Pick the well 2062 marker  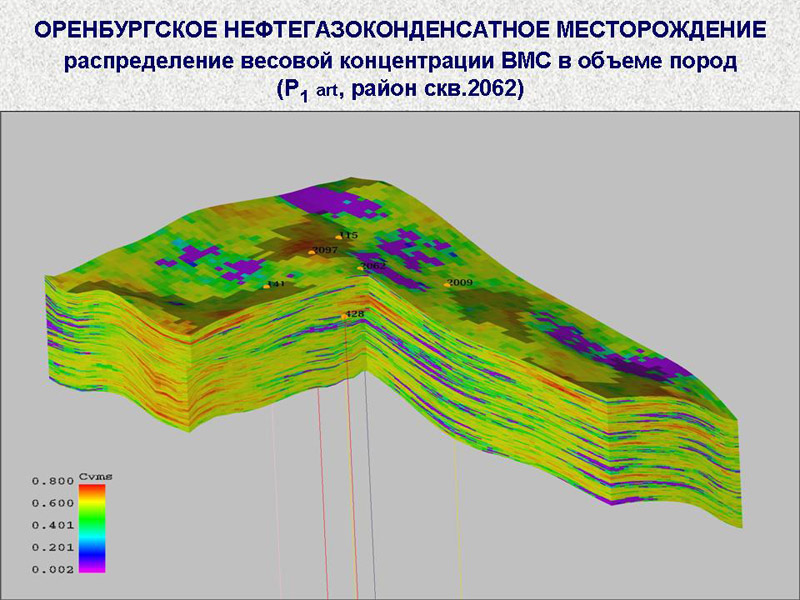[x=361, y=268]
